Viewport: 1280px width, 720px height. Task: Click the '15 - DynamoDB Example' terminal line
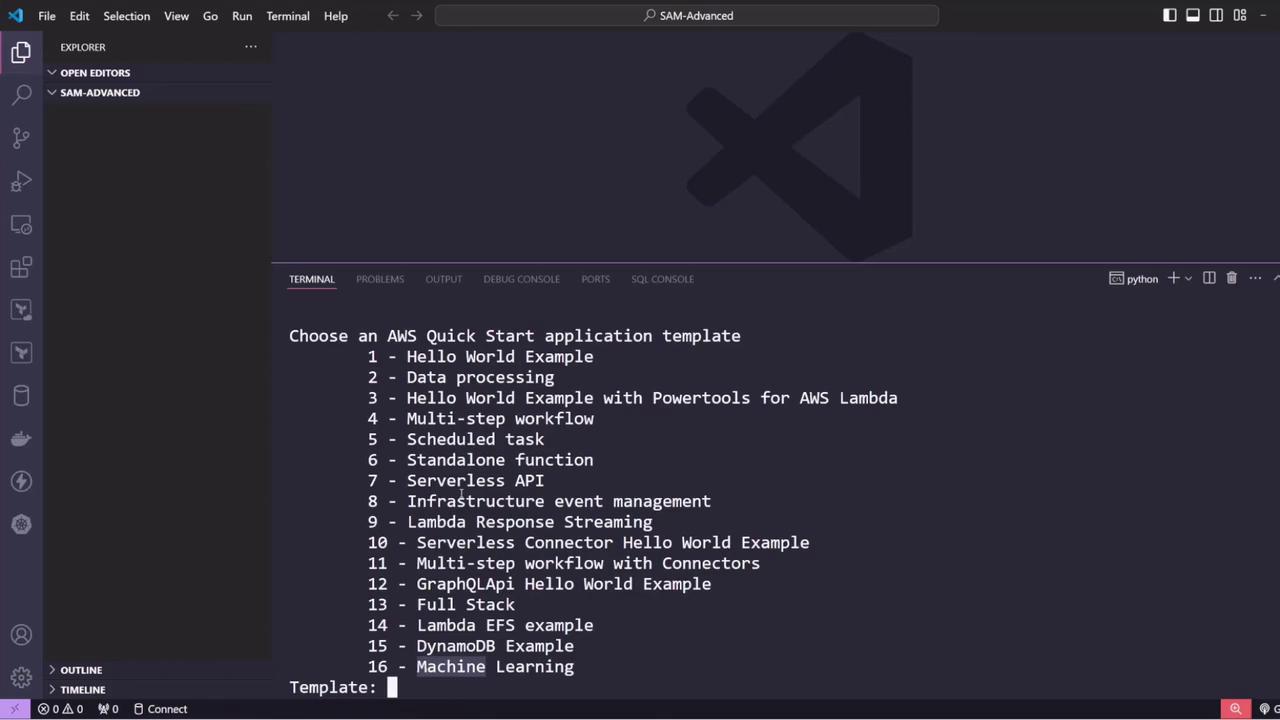pos(471,646)
